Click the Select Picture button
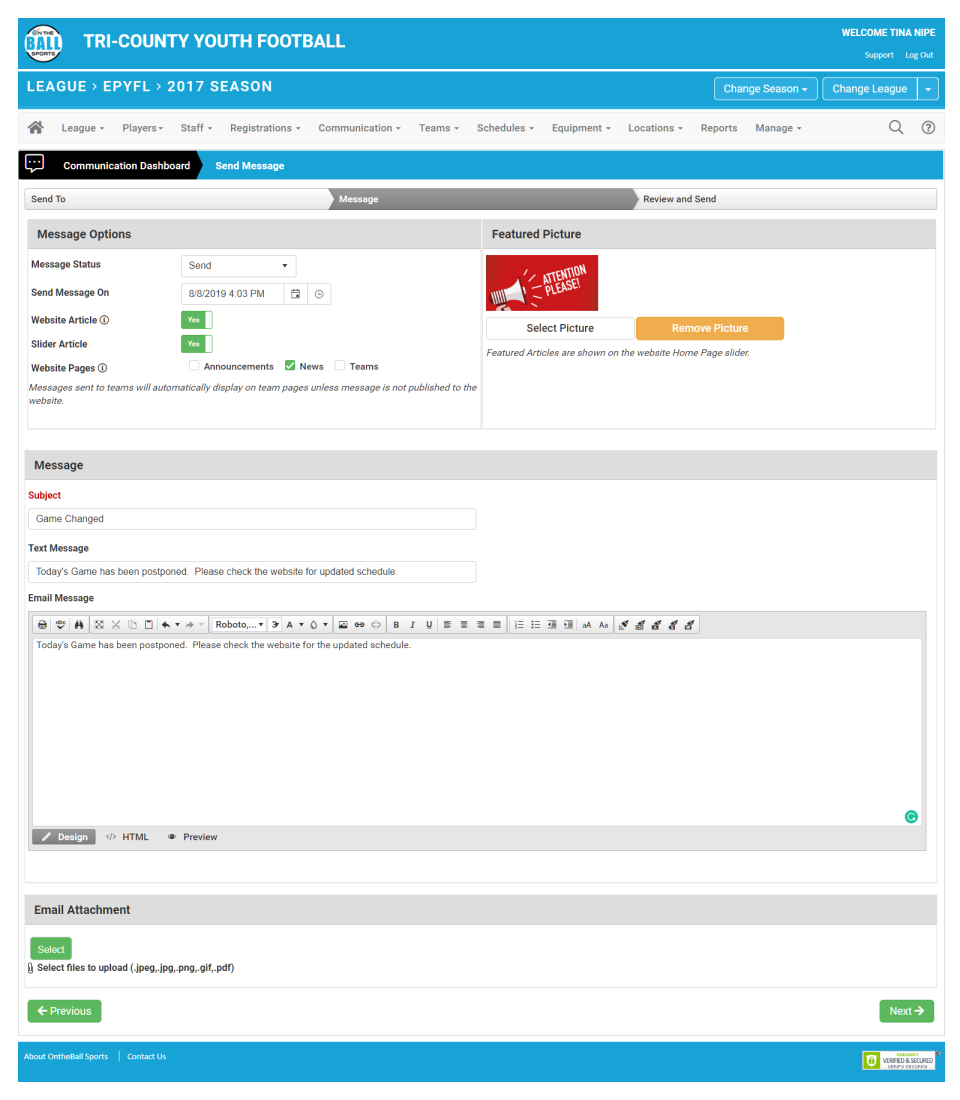Viewport: 960px width, 1100px height. coord(560,328)
